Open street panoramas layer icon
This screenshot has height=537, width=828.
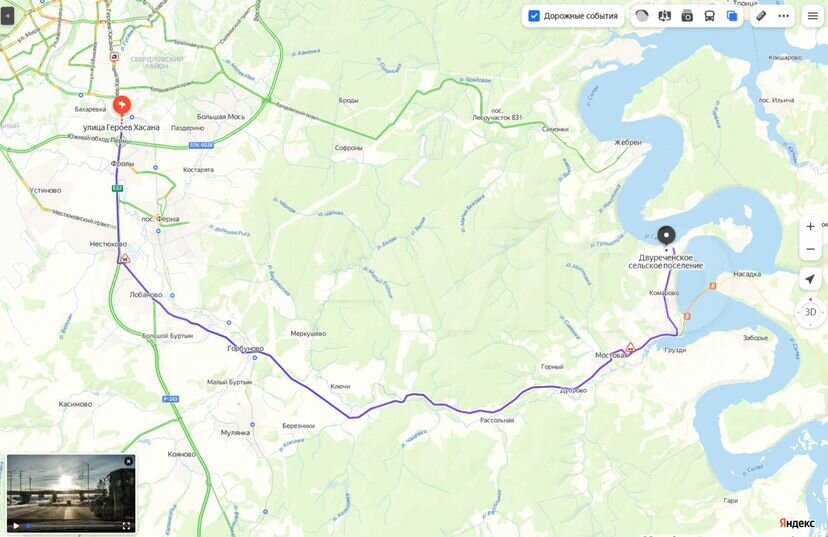point(664,16)
